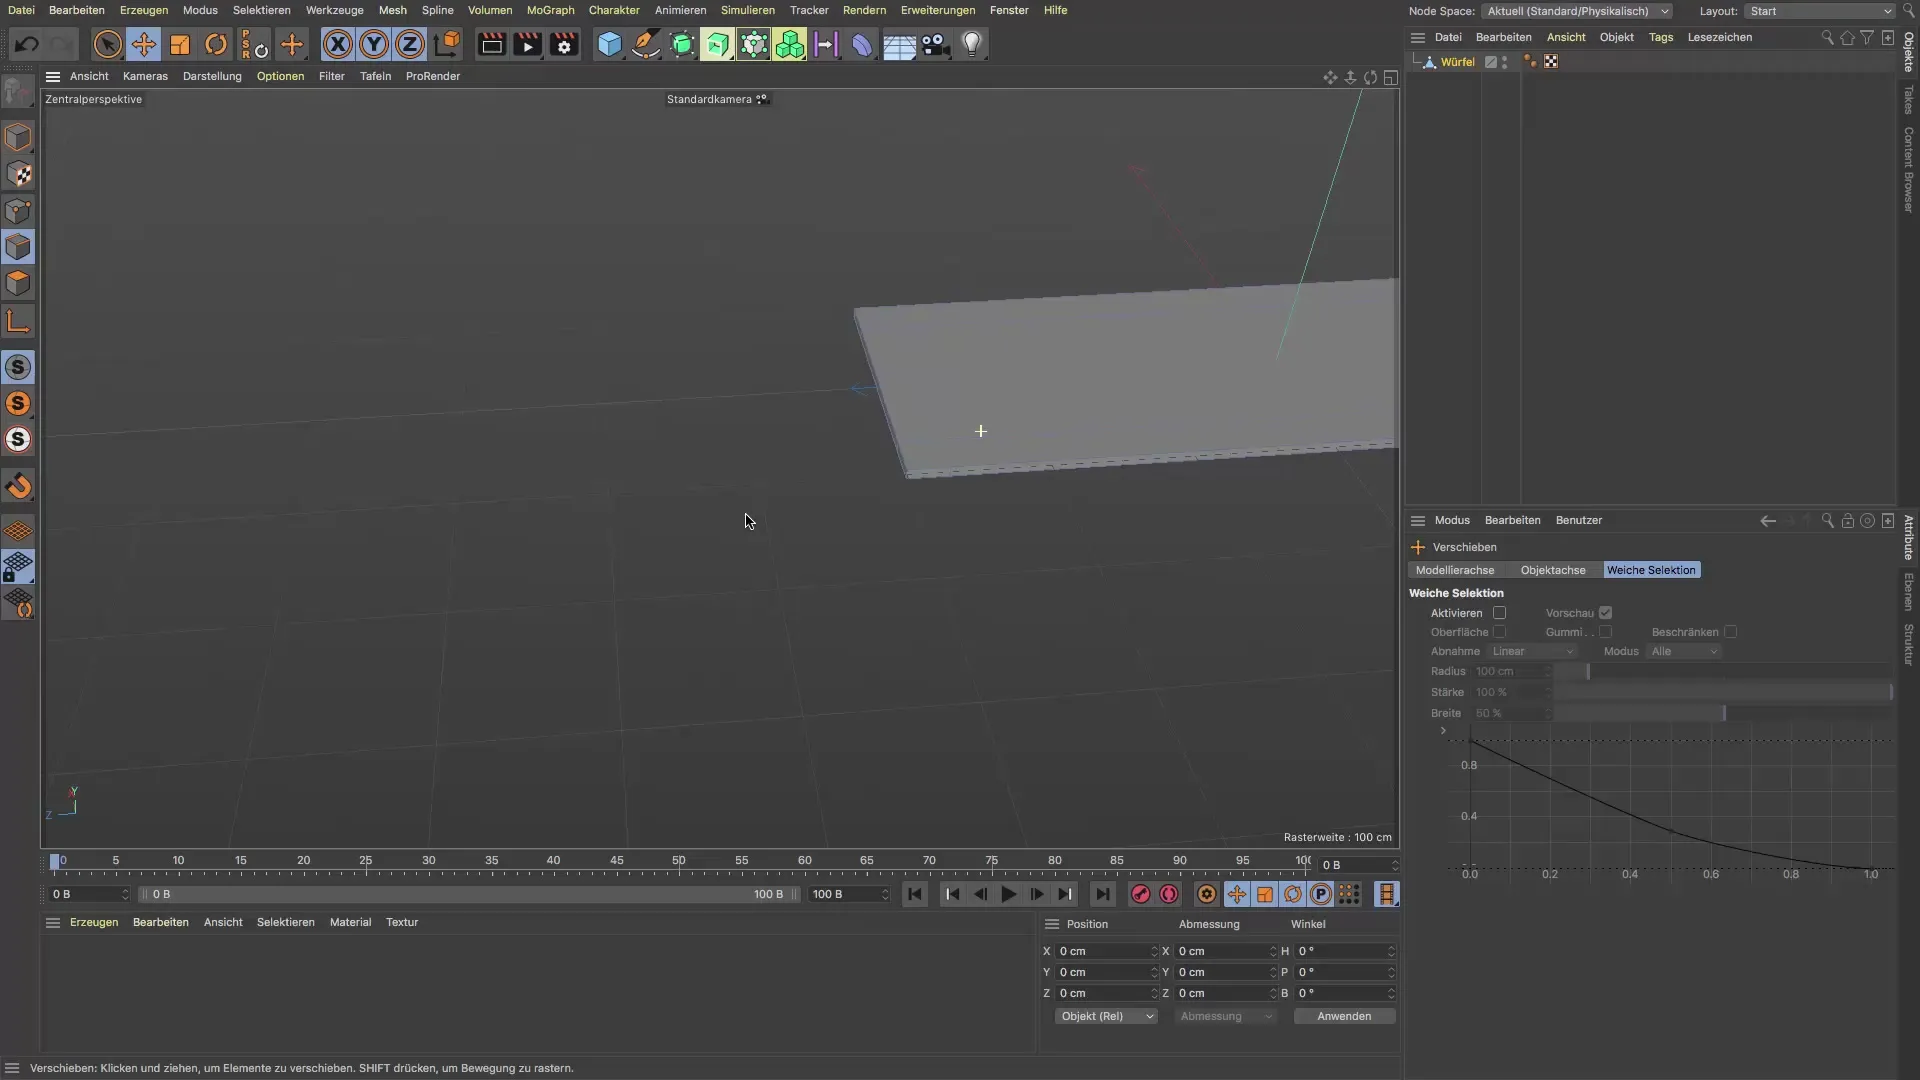This screenshot has height=1080, width=1920.
Task: Select the Weiche Selektion tab
Action: pyautogui.click(x=1651, y=570)
